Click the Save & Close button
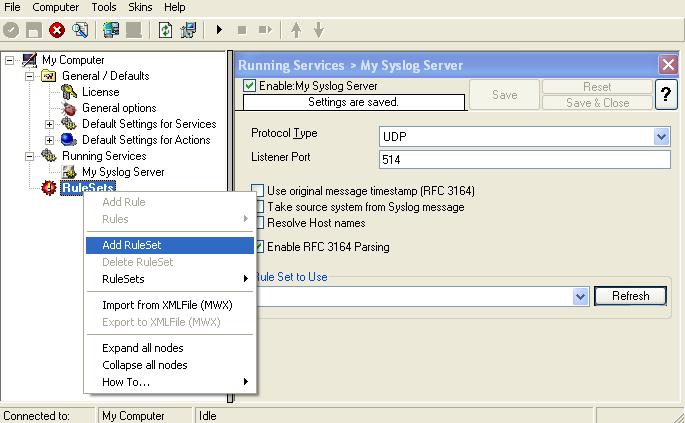 597,103
